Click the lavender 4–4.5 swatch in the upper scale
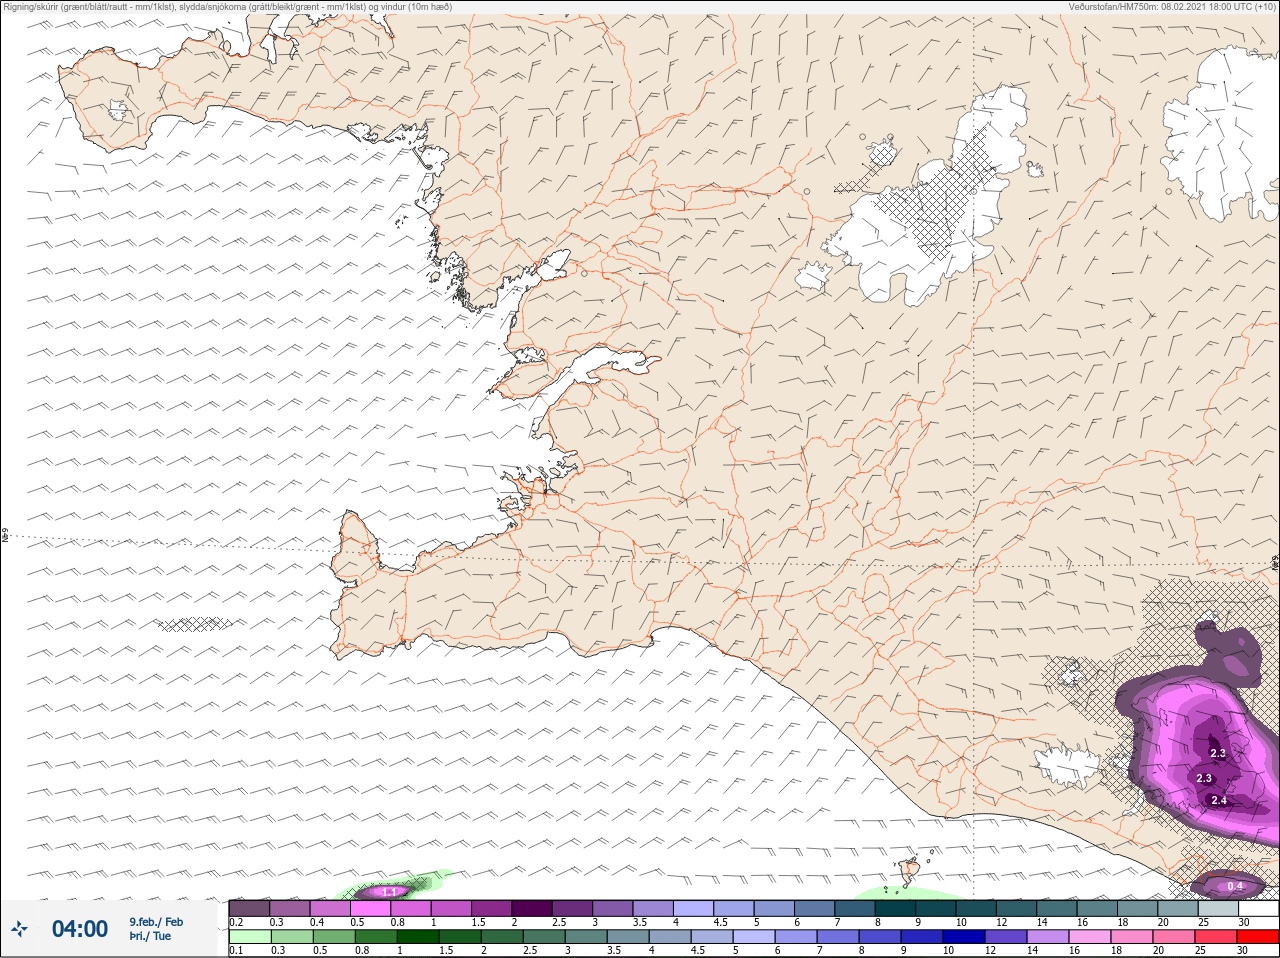1280x958 pixels. (x=694, y=908)
